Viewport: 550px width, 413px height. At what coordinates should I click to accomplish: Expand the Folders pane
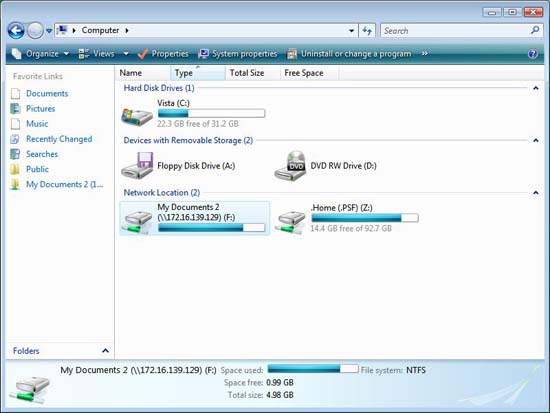[105, 351]
